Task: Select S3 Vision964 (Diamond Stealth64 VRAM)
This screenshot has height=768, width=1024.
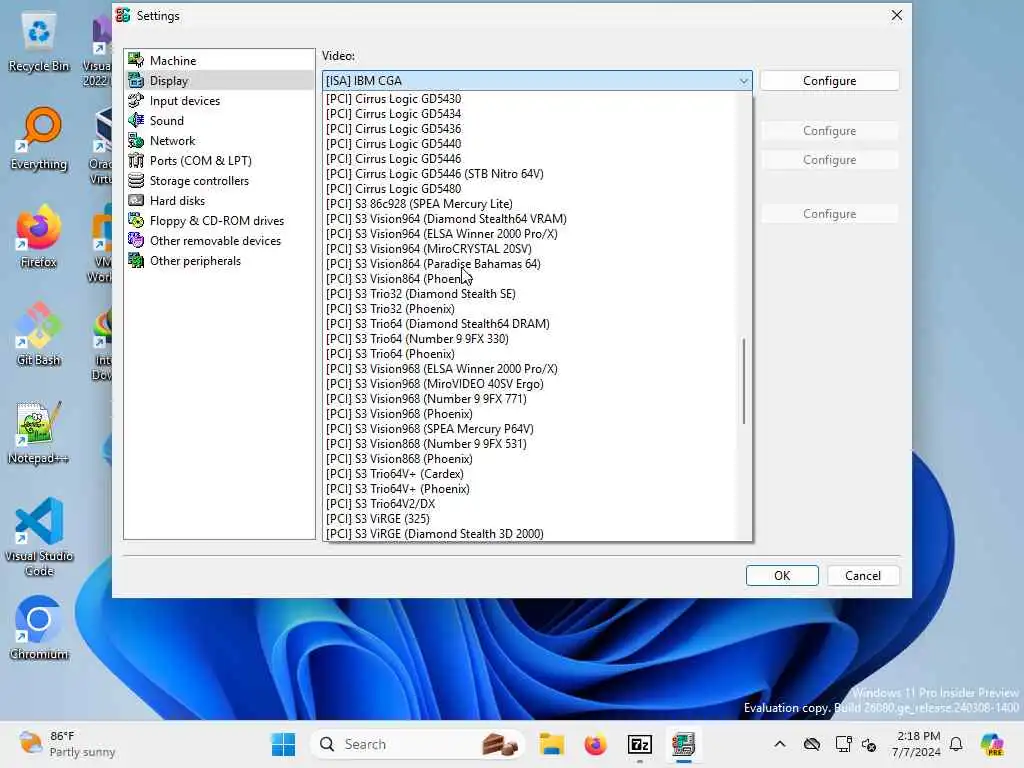Action: 530,219
